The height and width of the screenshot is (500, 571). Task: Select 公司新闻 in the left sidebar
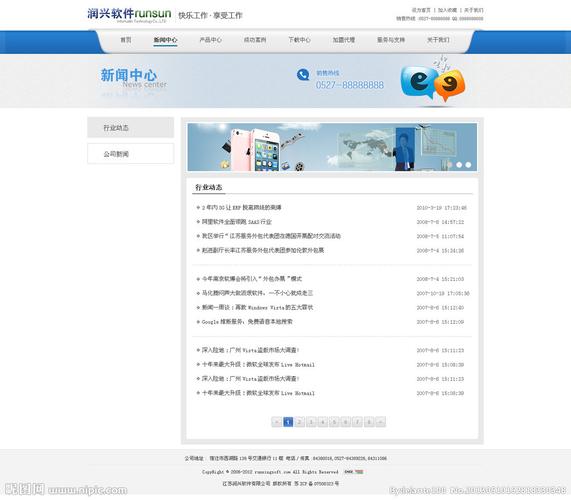tap(130, 154)
